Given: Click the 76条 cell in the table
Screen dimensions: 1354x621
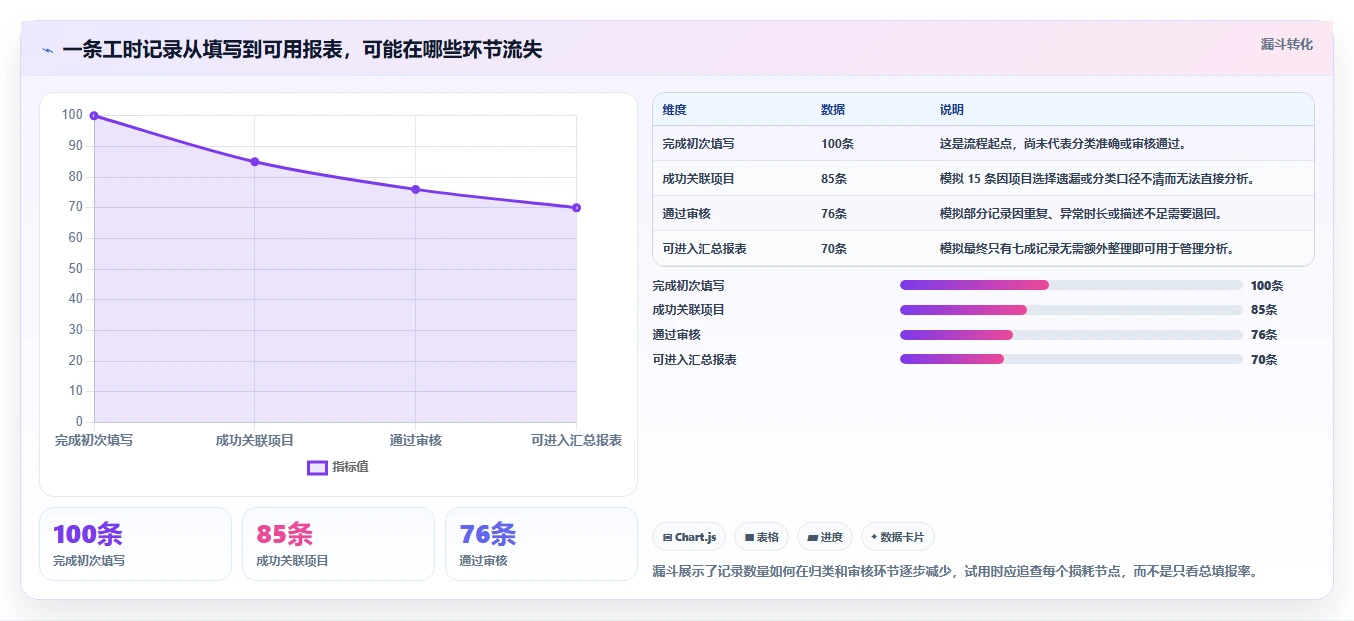Looking at the screenshot, I should tap(834, 214).
